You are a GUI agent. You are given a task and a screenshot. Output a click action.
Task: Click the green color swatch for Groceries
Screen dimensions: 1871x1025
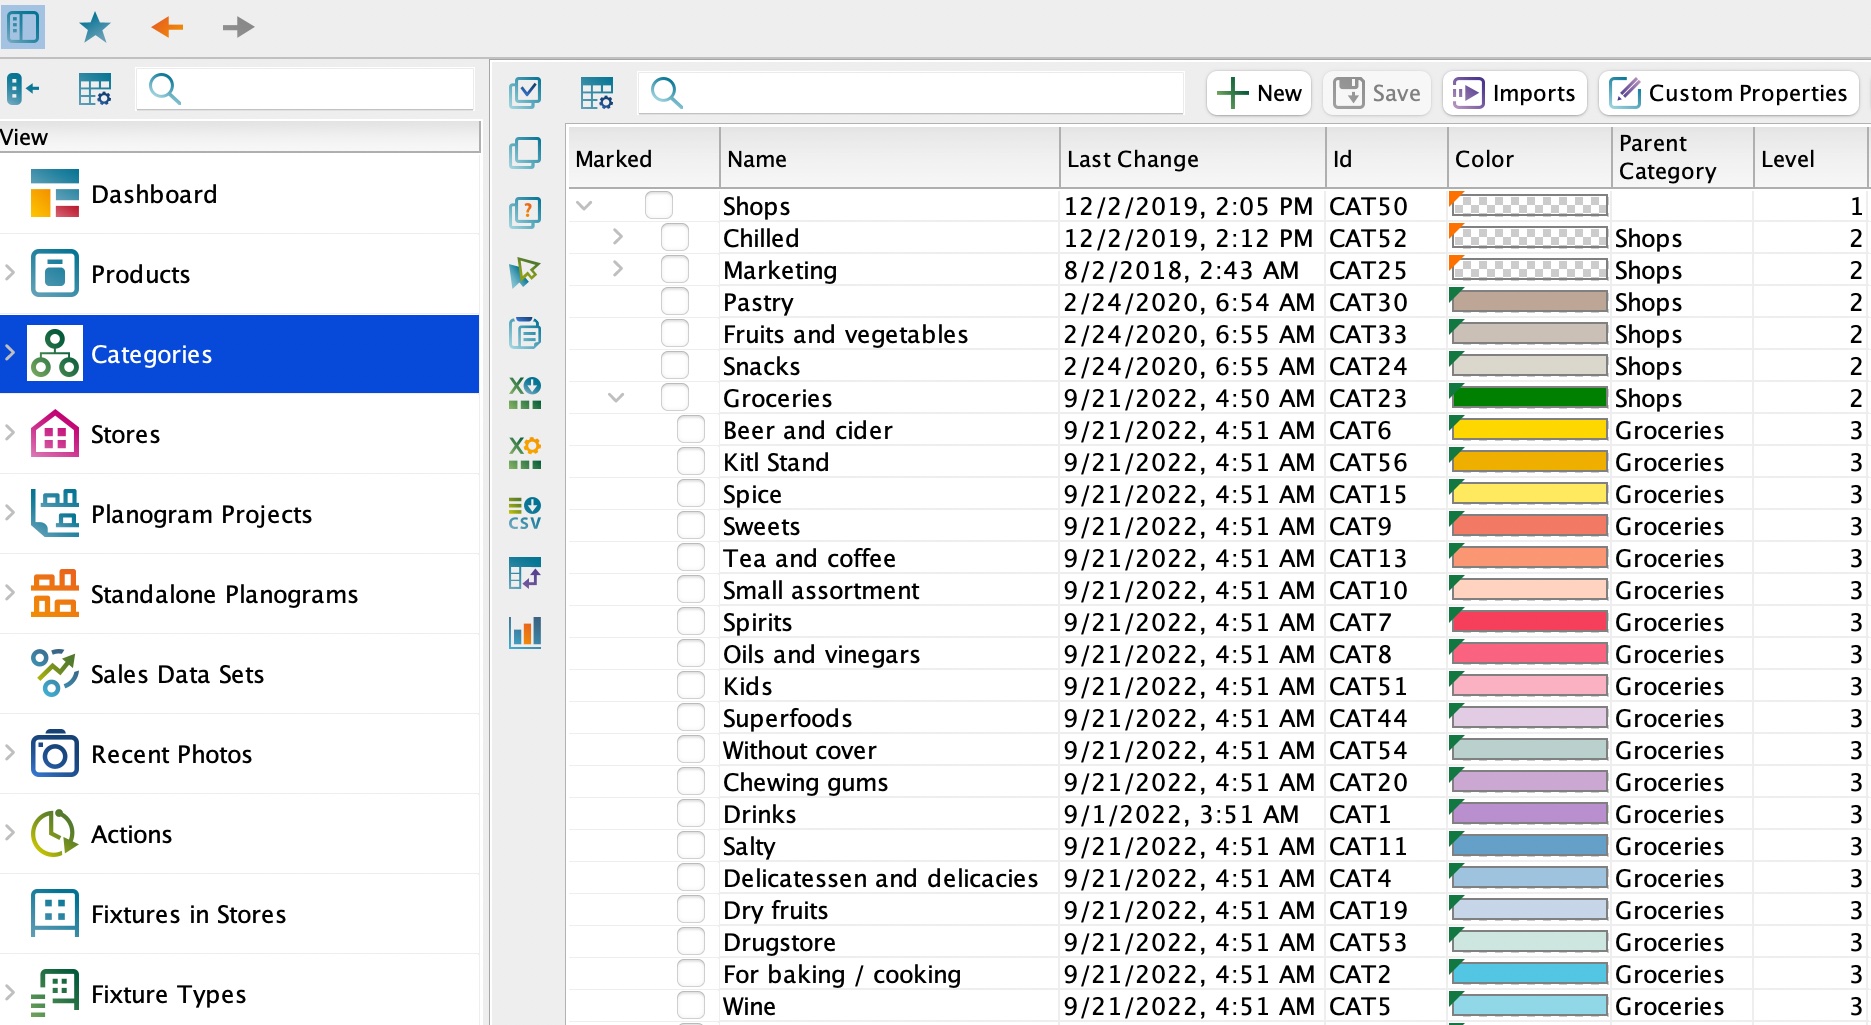(x=1529, y=398)
